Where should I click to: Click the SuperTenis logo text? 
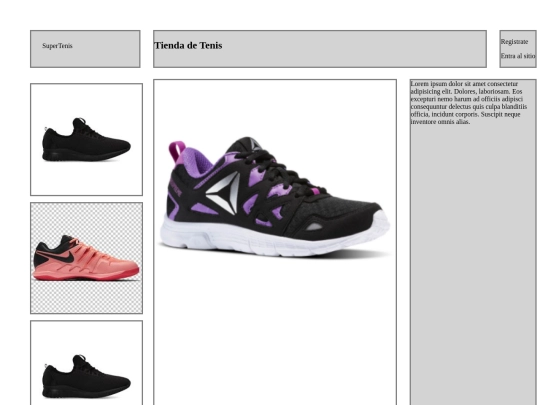[57, 46]
